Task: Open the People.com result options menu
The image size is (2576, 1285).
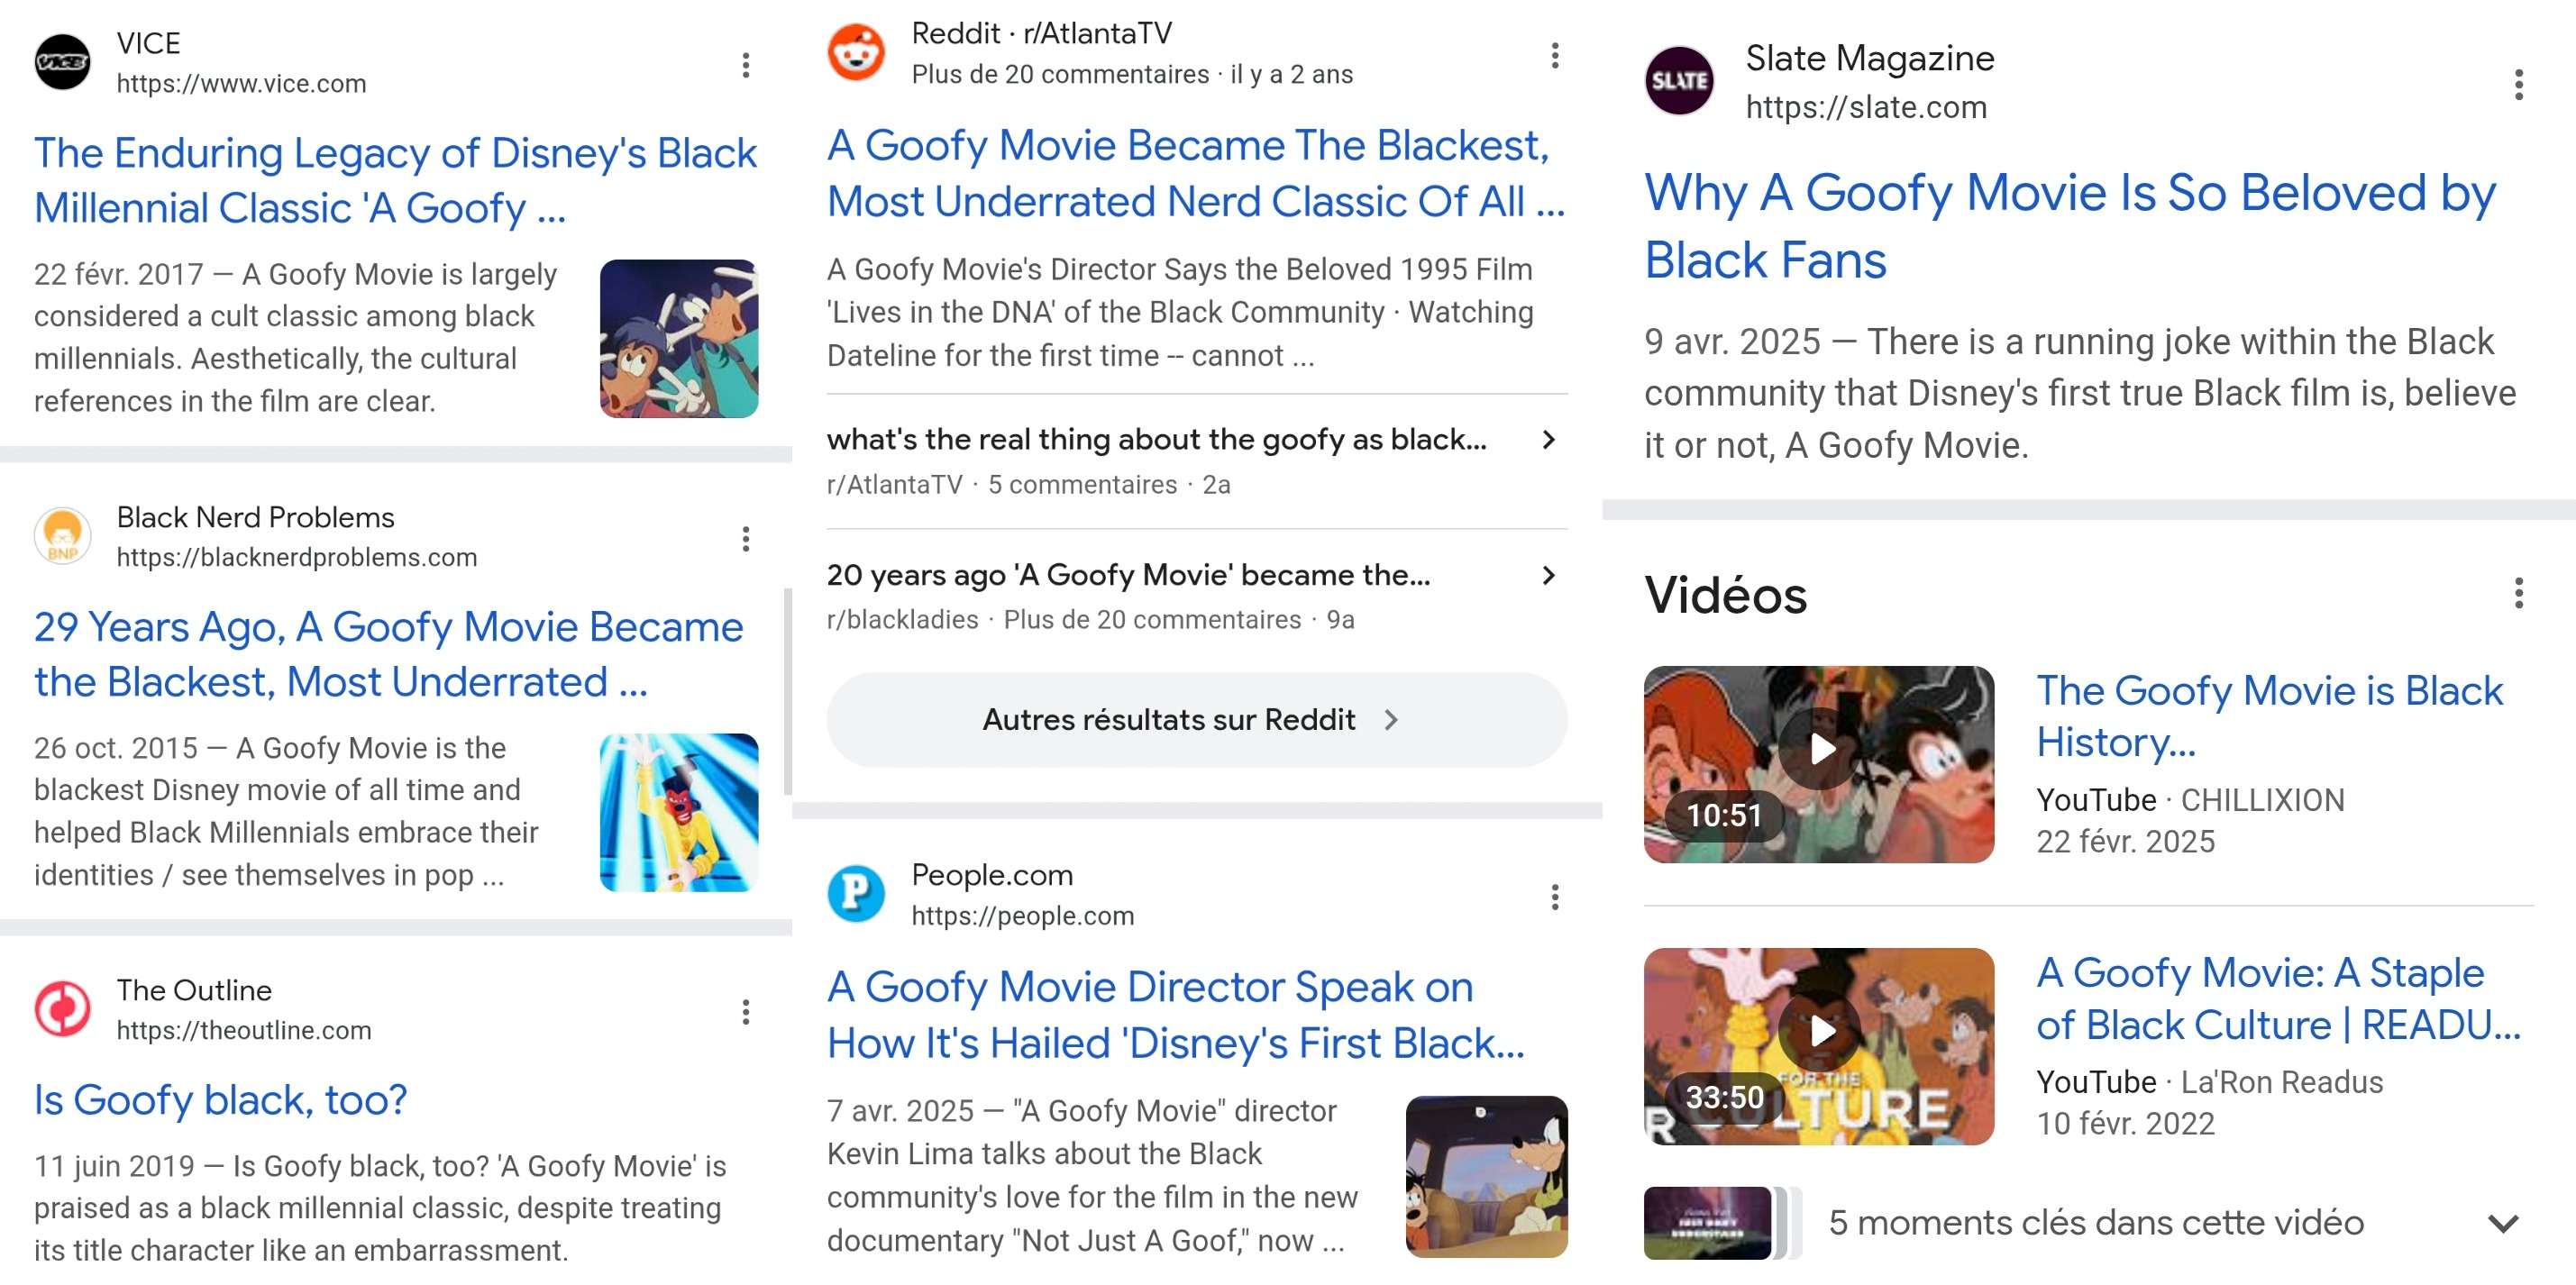Action: click(x=1554, y=897)
